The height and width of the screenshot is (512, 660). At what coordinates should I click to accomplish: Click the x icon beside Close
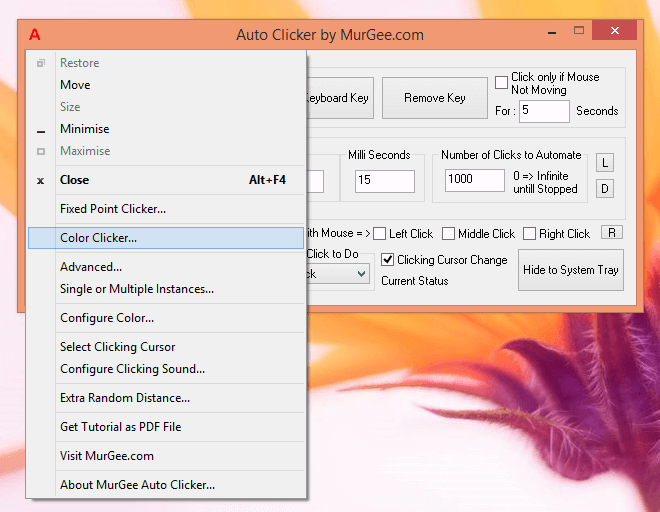click(40, 181)
